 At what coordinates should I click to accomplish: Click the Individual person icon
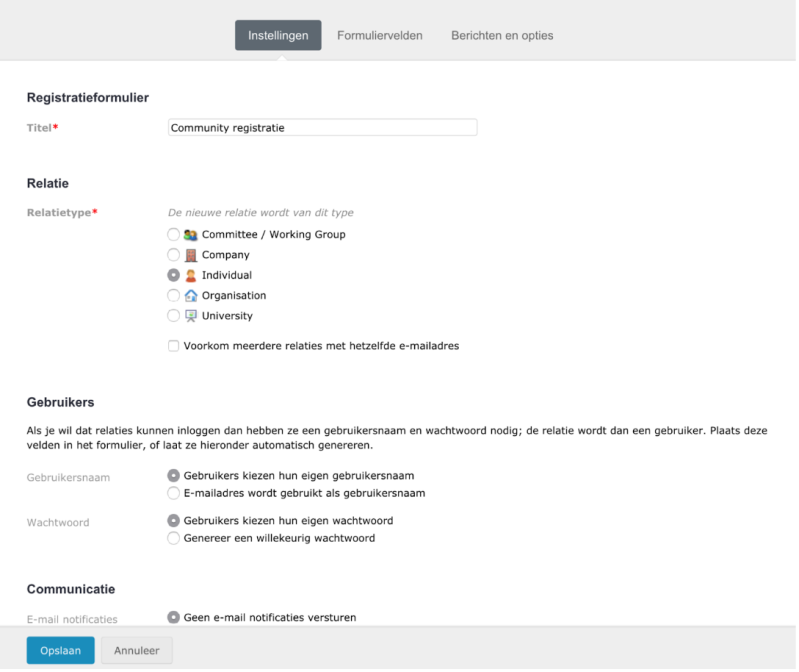click(191, 276)
